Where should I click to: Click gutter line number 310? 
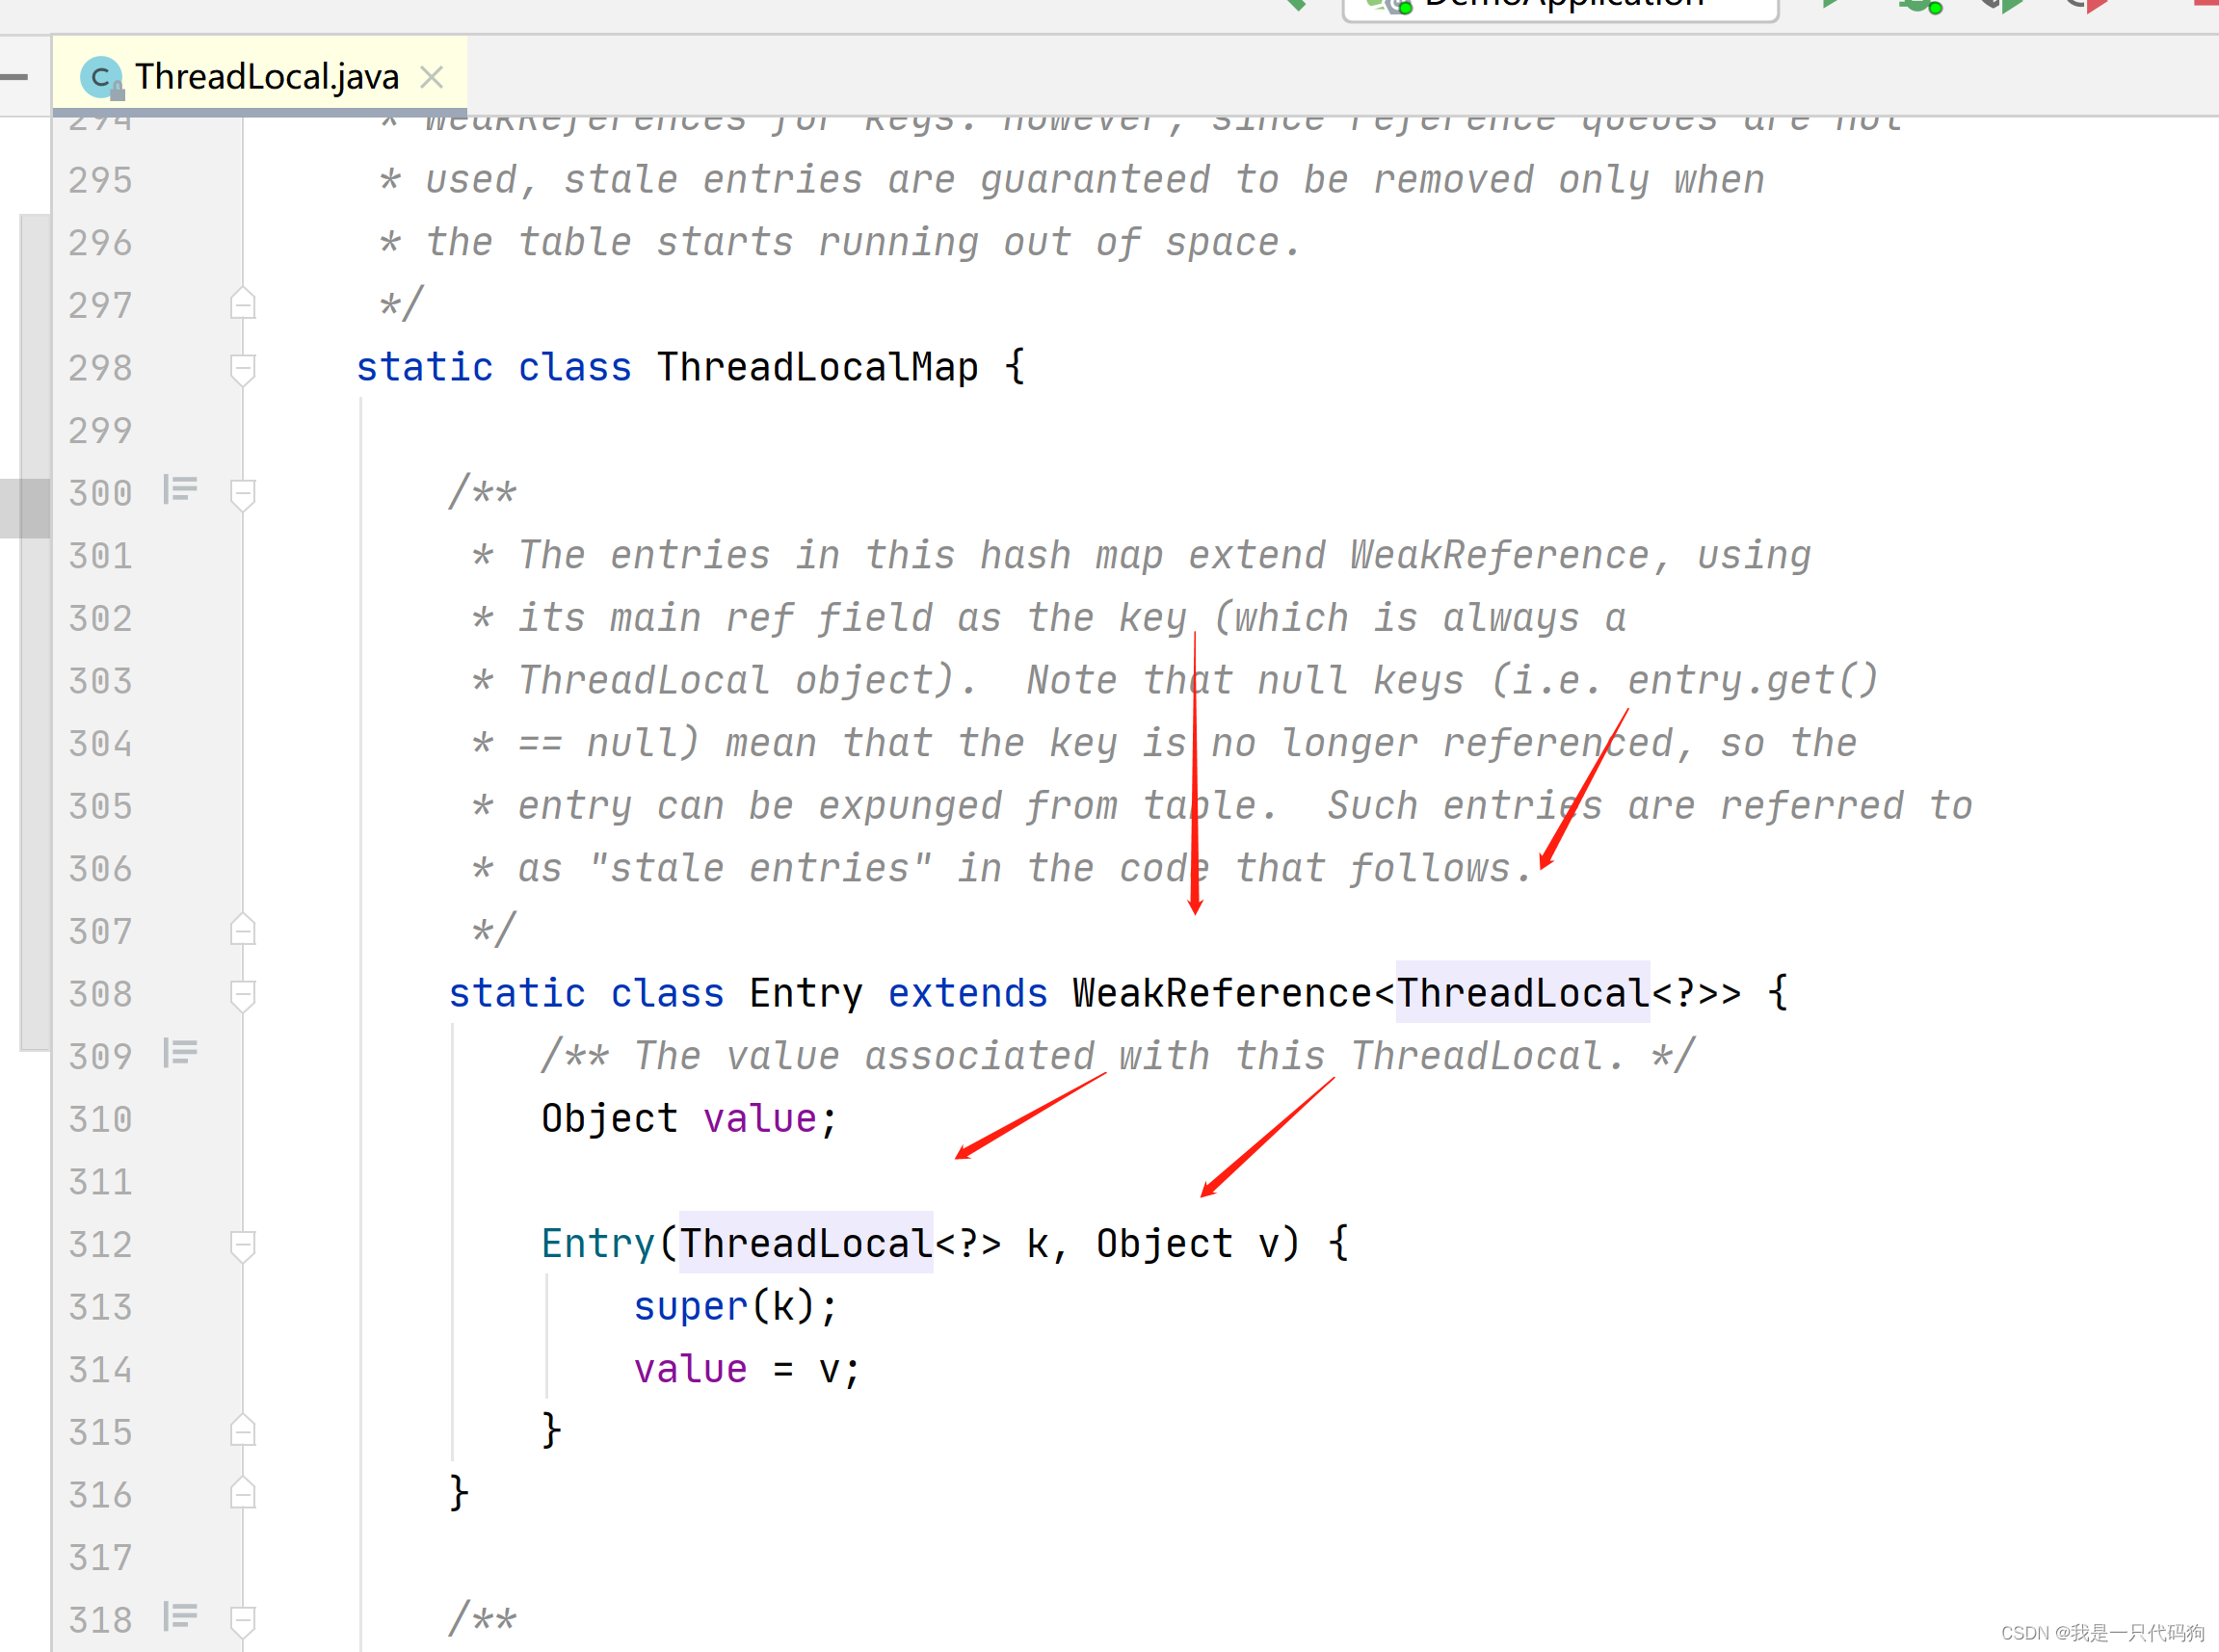100,1119
